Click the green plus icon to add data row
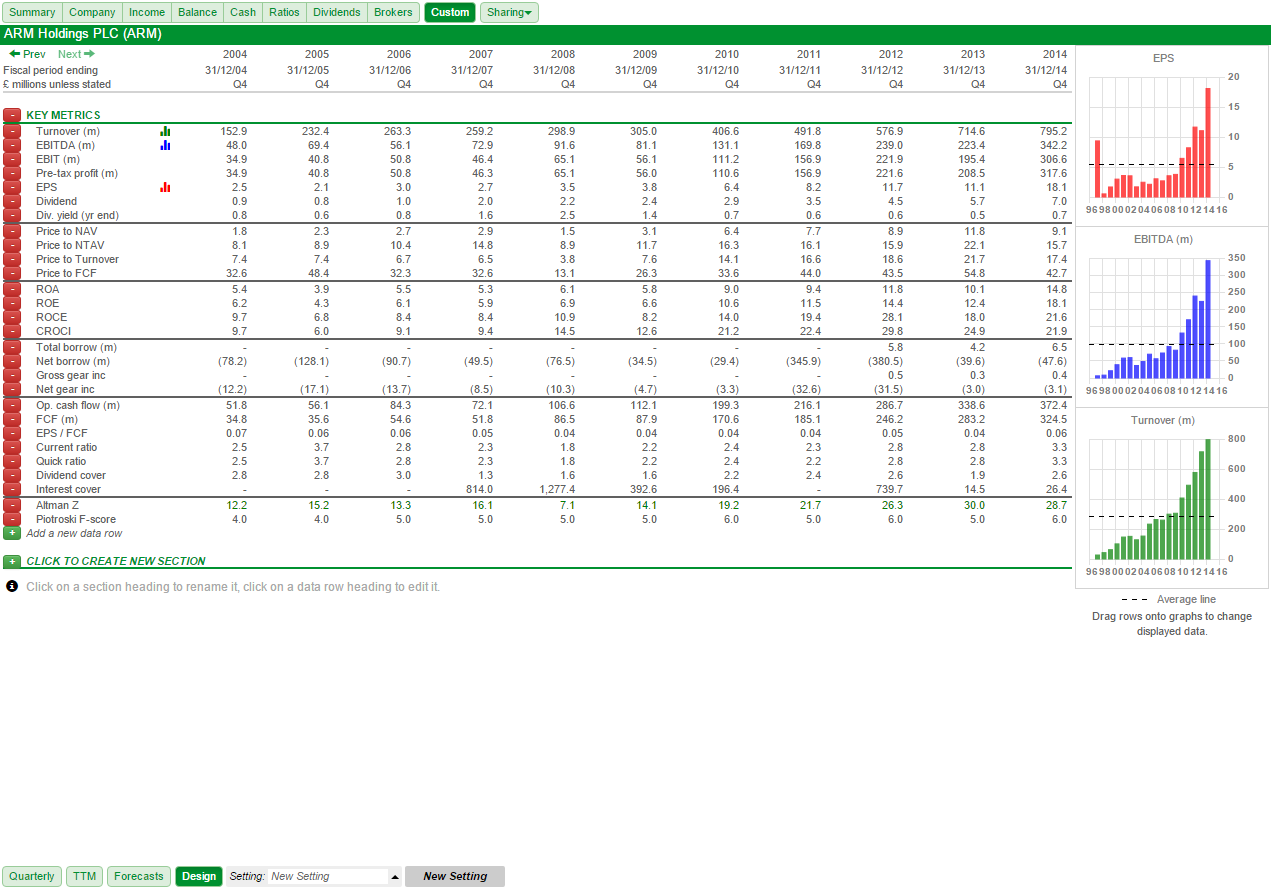This screenshot has width=1271, height=888. pyautogui.click(x=12, y=533)
